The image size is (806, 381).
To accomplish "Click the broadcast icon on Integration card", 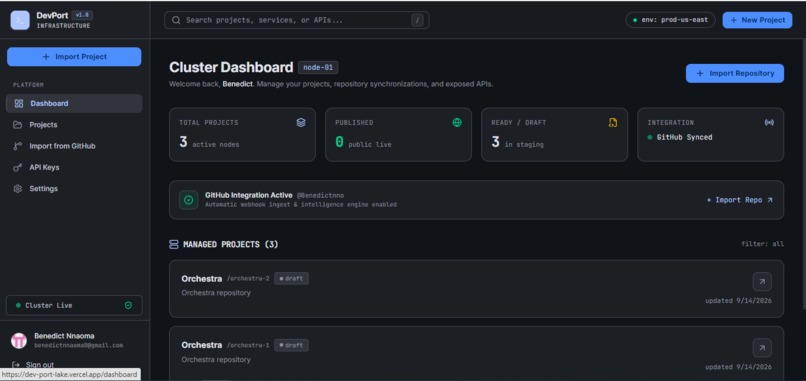I will pos(769,122).
